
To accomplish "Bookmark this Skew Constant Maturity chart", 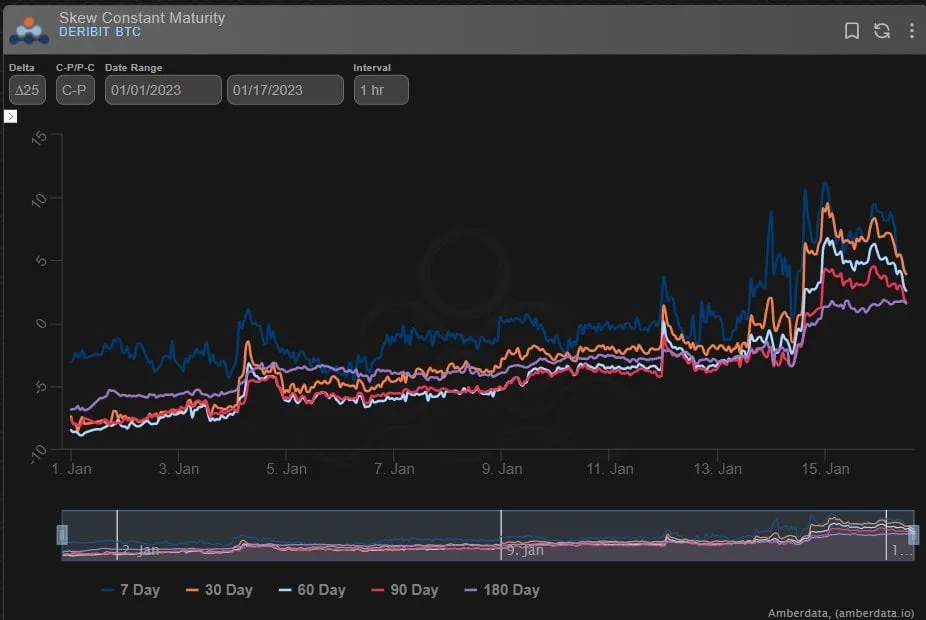I will [852, 31].
